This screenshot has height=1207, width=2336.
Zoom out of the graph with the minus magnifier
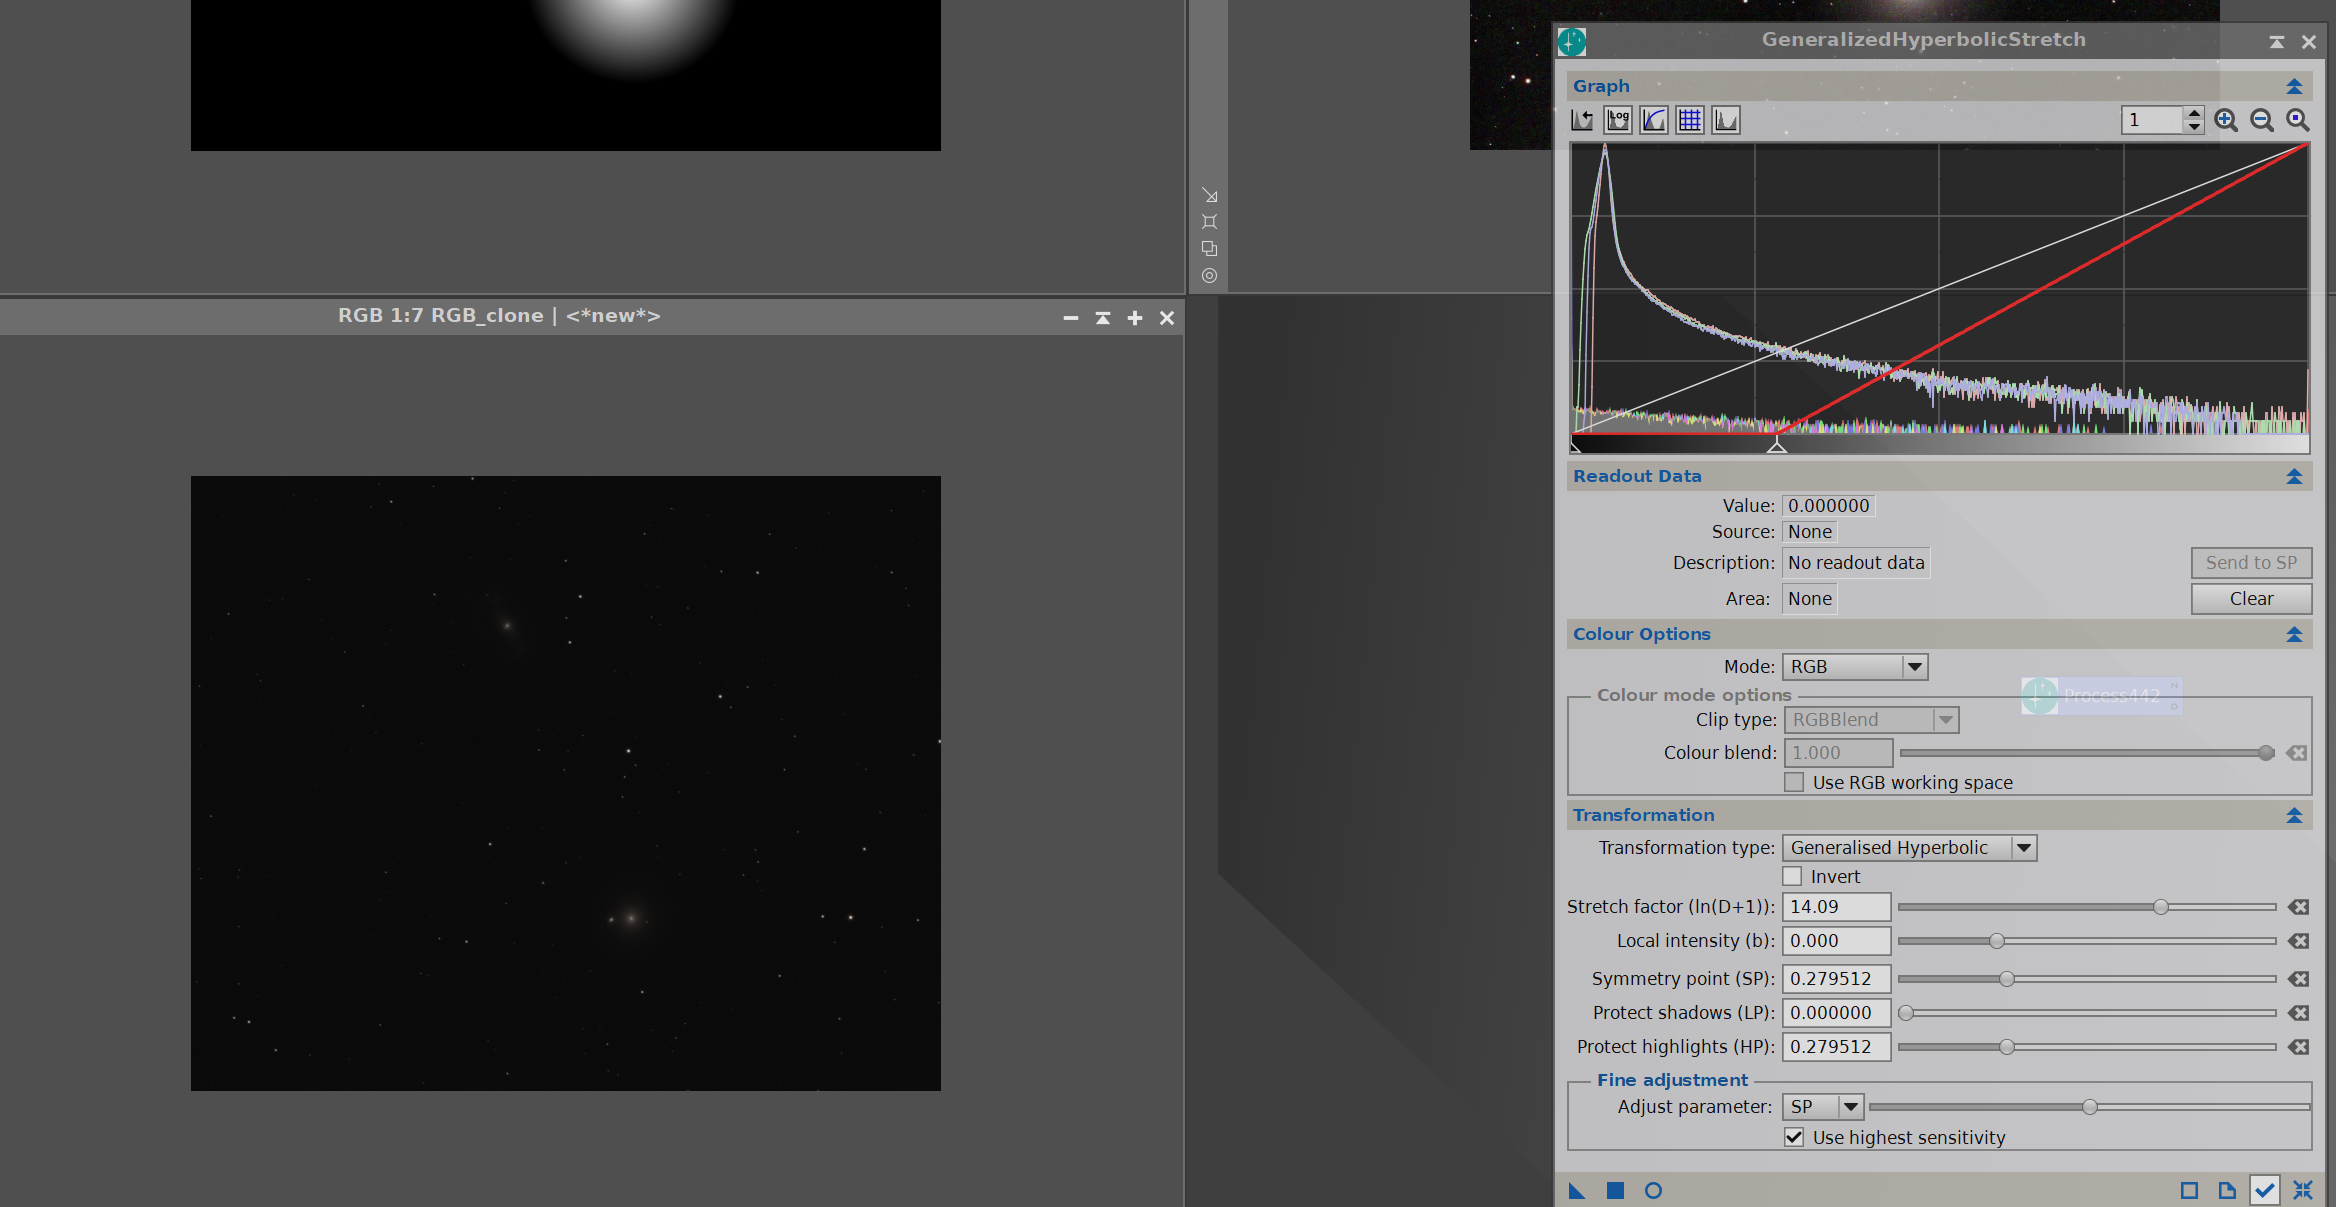pos(2262,120)
